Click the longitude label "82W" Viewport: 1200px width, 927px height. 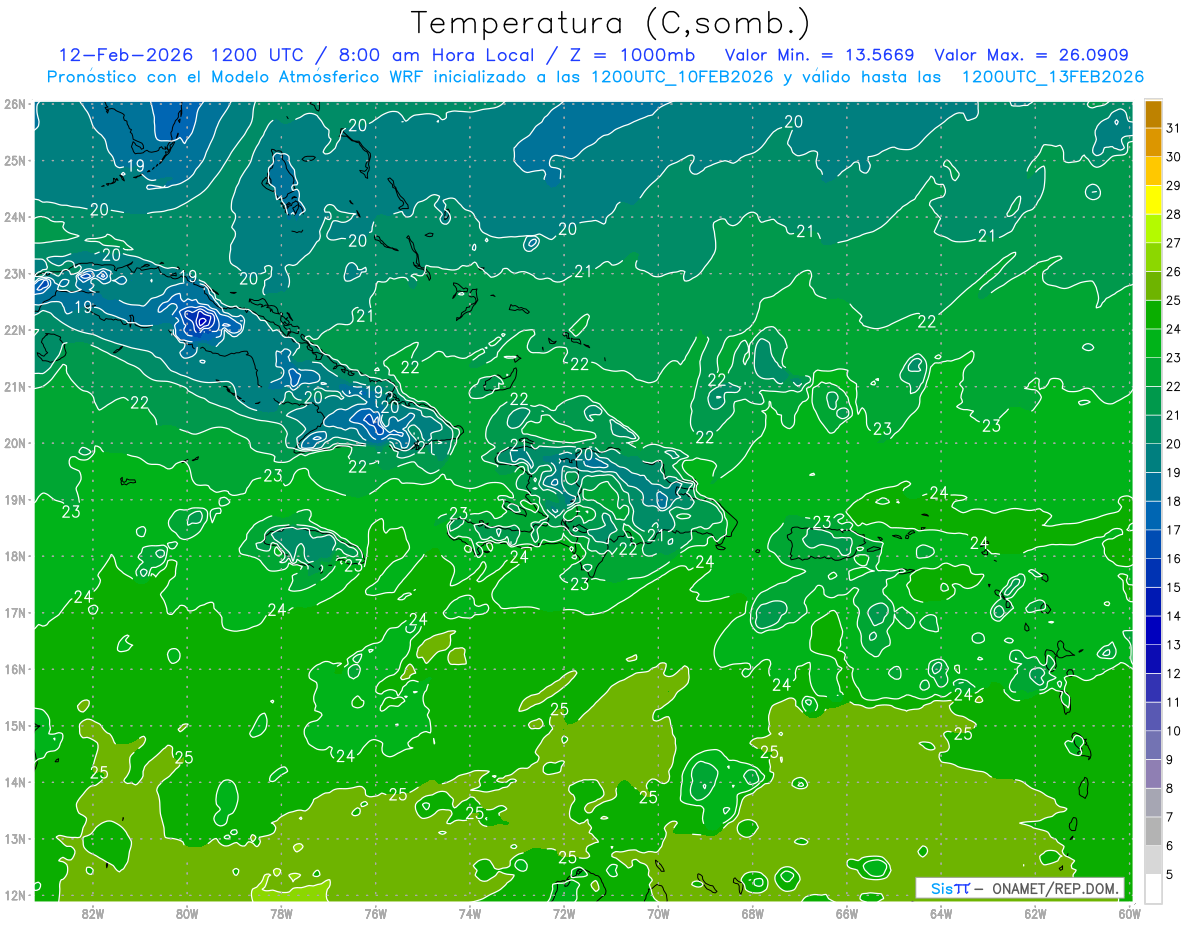click(93, 913)
